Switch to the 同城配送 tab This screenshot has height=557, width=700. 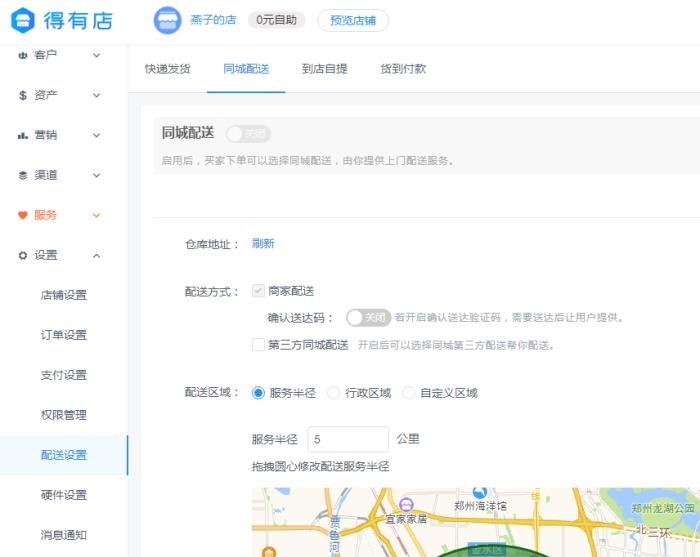[x=246, y=69]
